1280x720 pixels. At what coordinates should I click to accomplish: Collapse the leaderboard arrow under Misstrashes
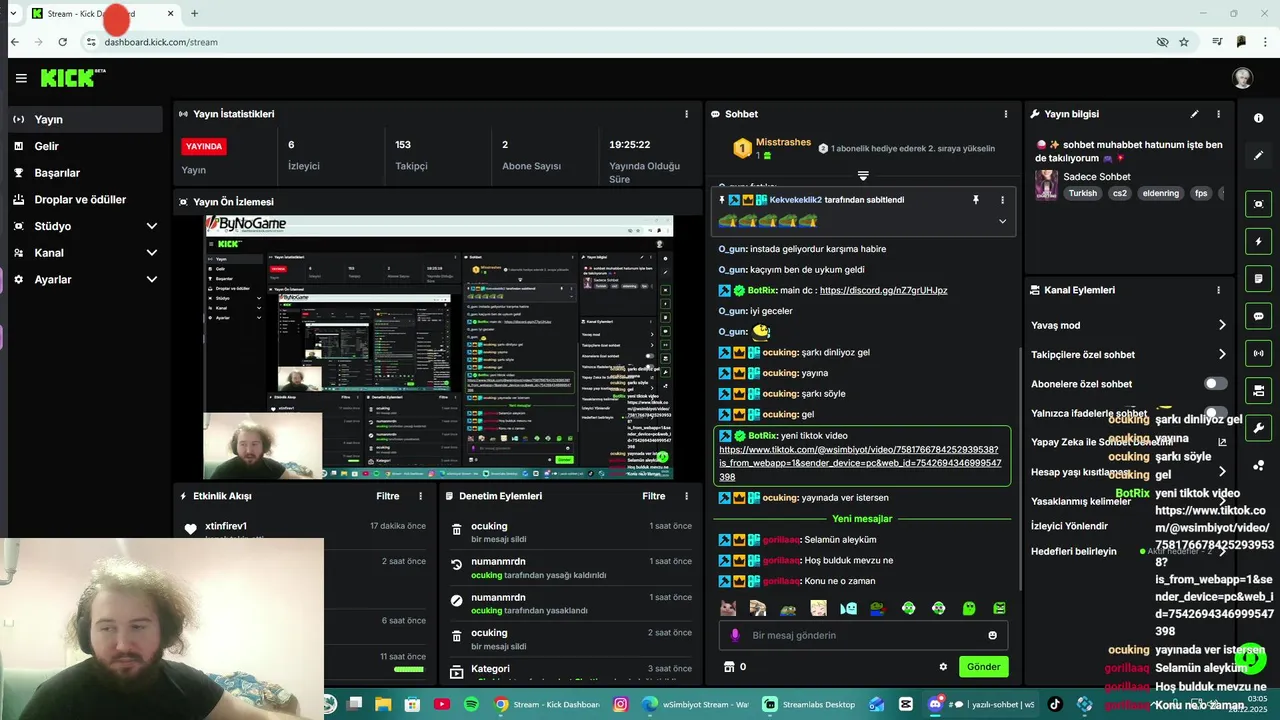pos(863,176)
